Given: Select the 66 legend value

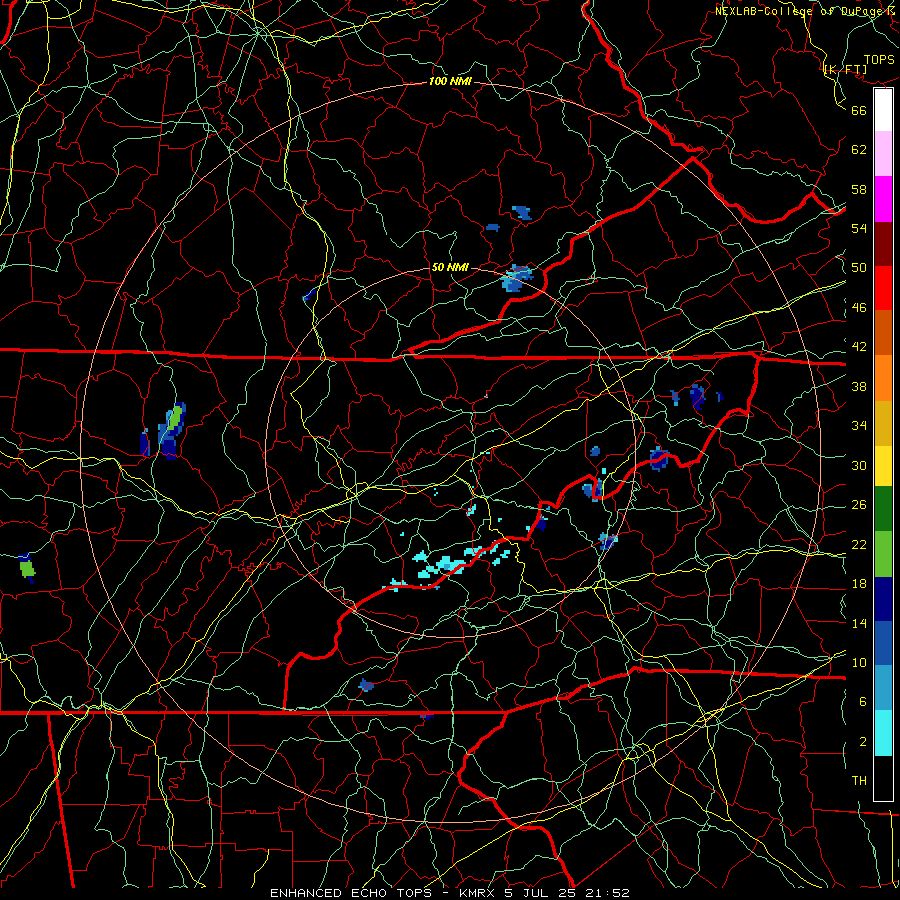Looking at the screenshot, I should [x=859, y=110].
